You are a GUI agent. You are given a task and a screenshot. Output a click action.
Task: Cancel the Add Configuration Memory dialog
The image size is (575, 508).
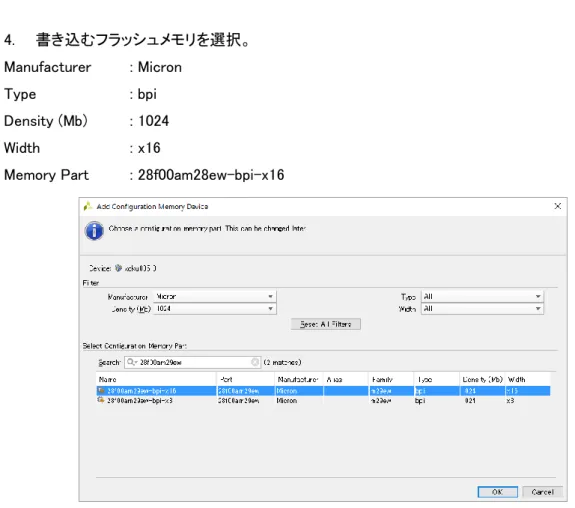point(542,492)
